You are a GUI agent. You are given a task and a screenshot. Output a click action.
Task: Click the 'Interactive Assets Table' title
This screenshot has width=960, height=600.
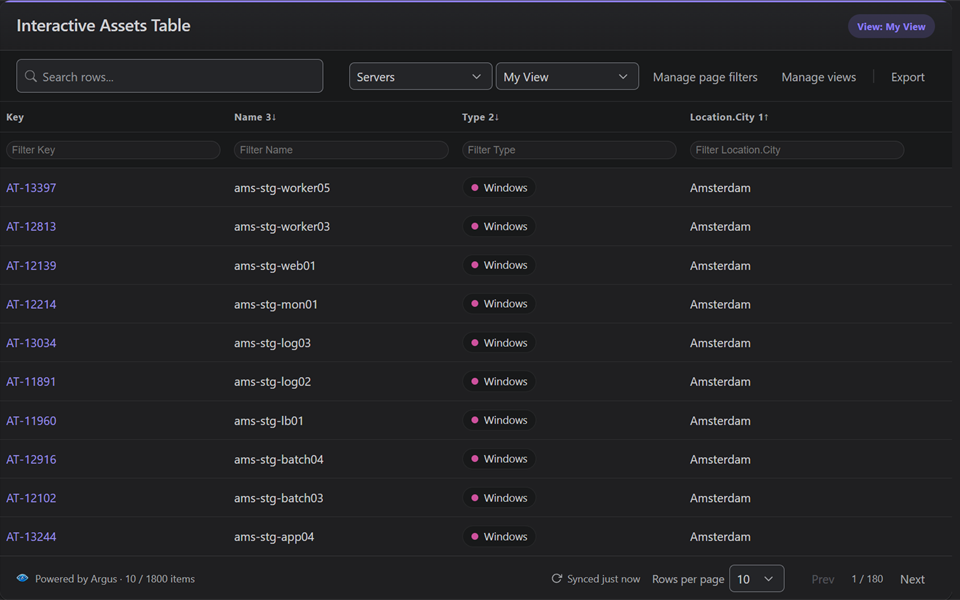coord(103,26)
